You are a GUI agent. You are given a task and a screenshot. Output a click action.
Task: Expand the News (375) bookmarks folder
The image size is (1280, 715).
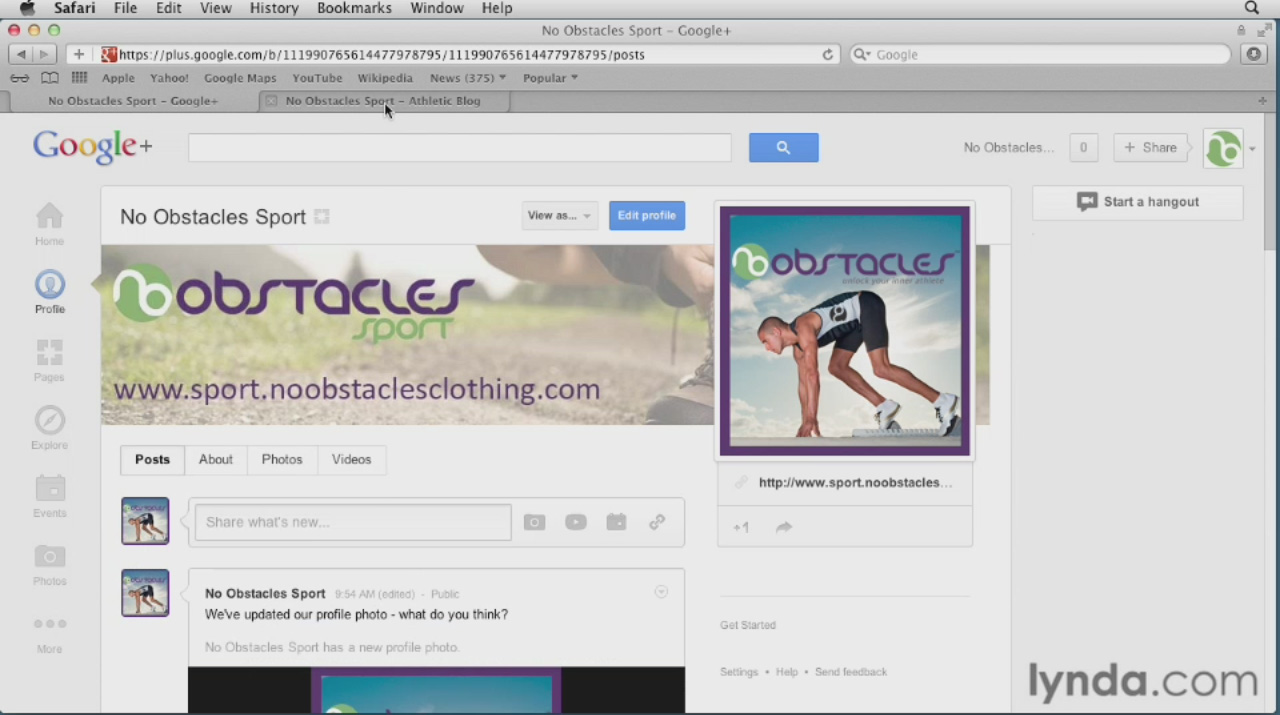pyautogui.click(x=468, y=77)
